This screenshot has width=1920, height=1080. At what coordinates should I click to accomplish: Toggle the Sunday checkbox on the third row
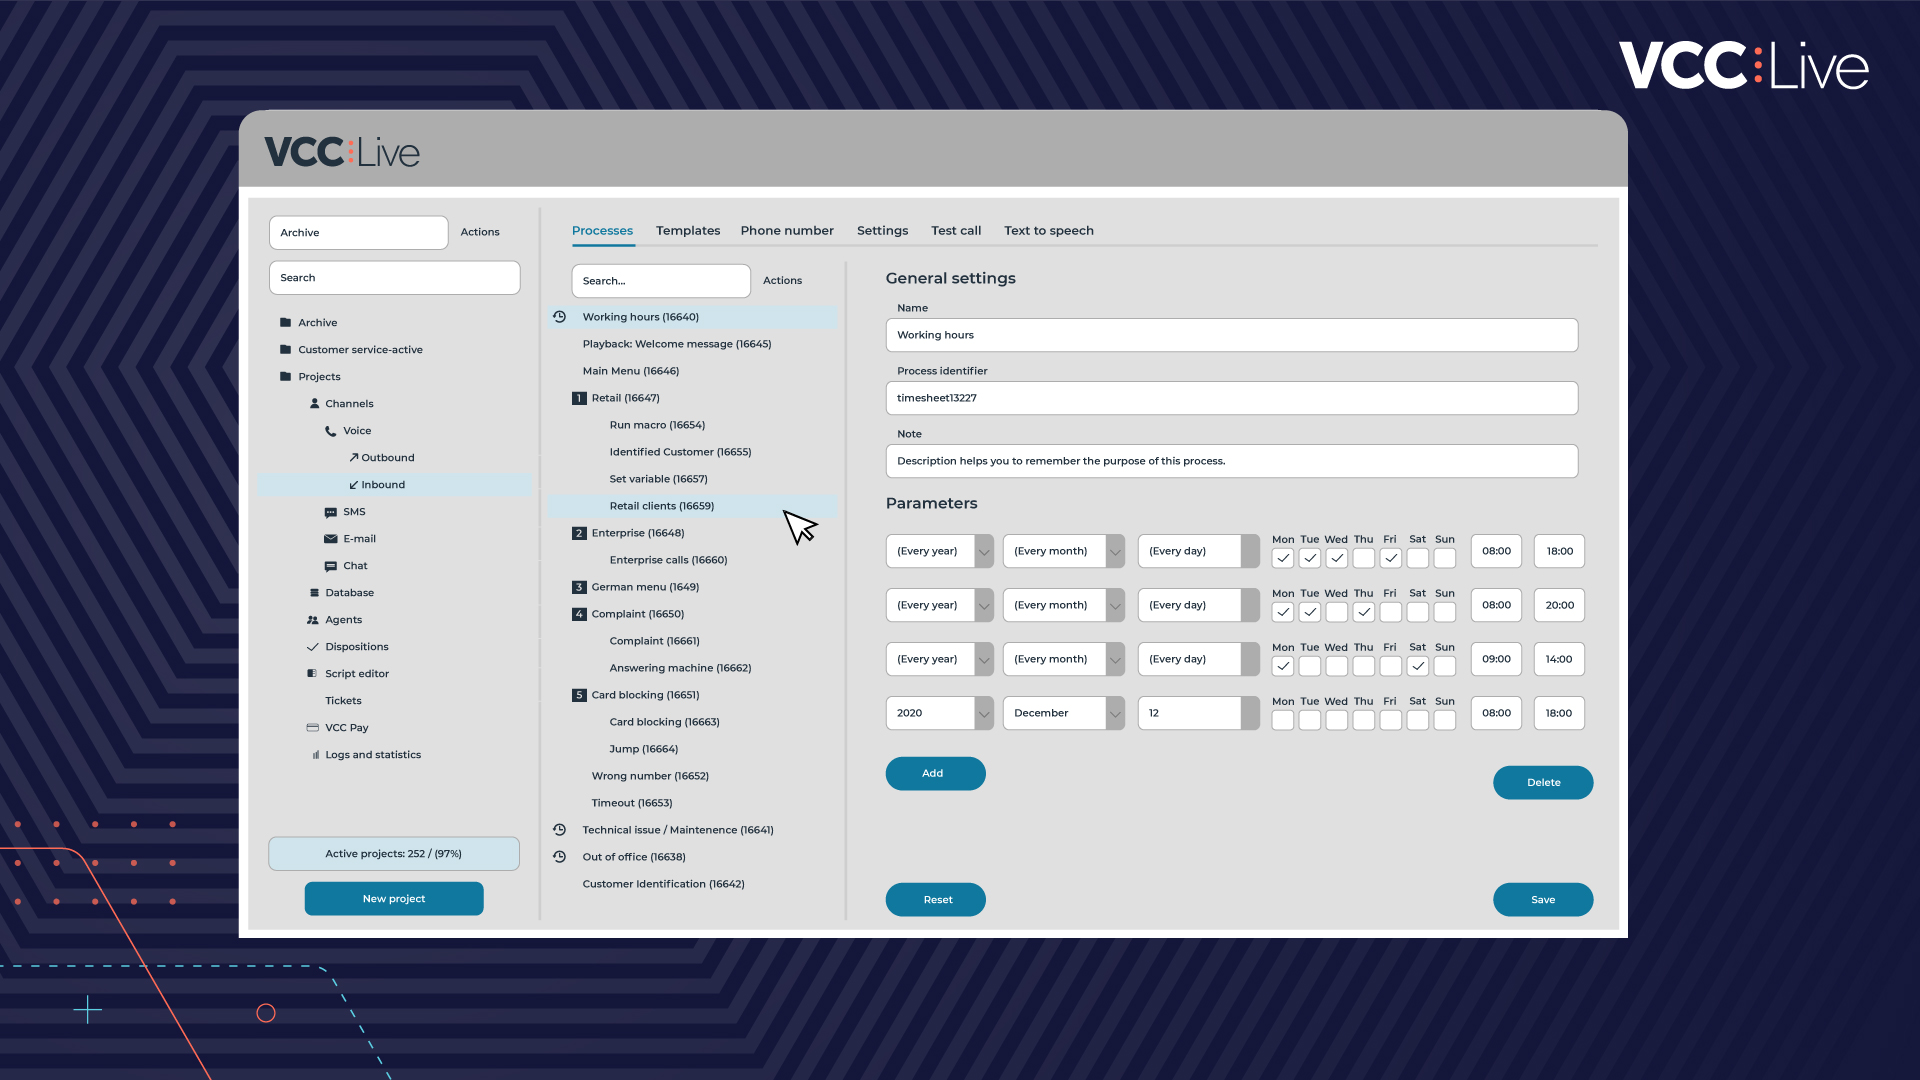tap(1444, 666)
